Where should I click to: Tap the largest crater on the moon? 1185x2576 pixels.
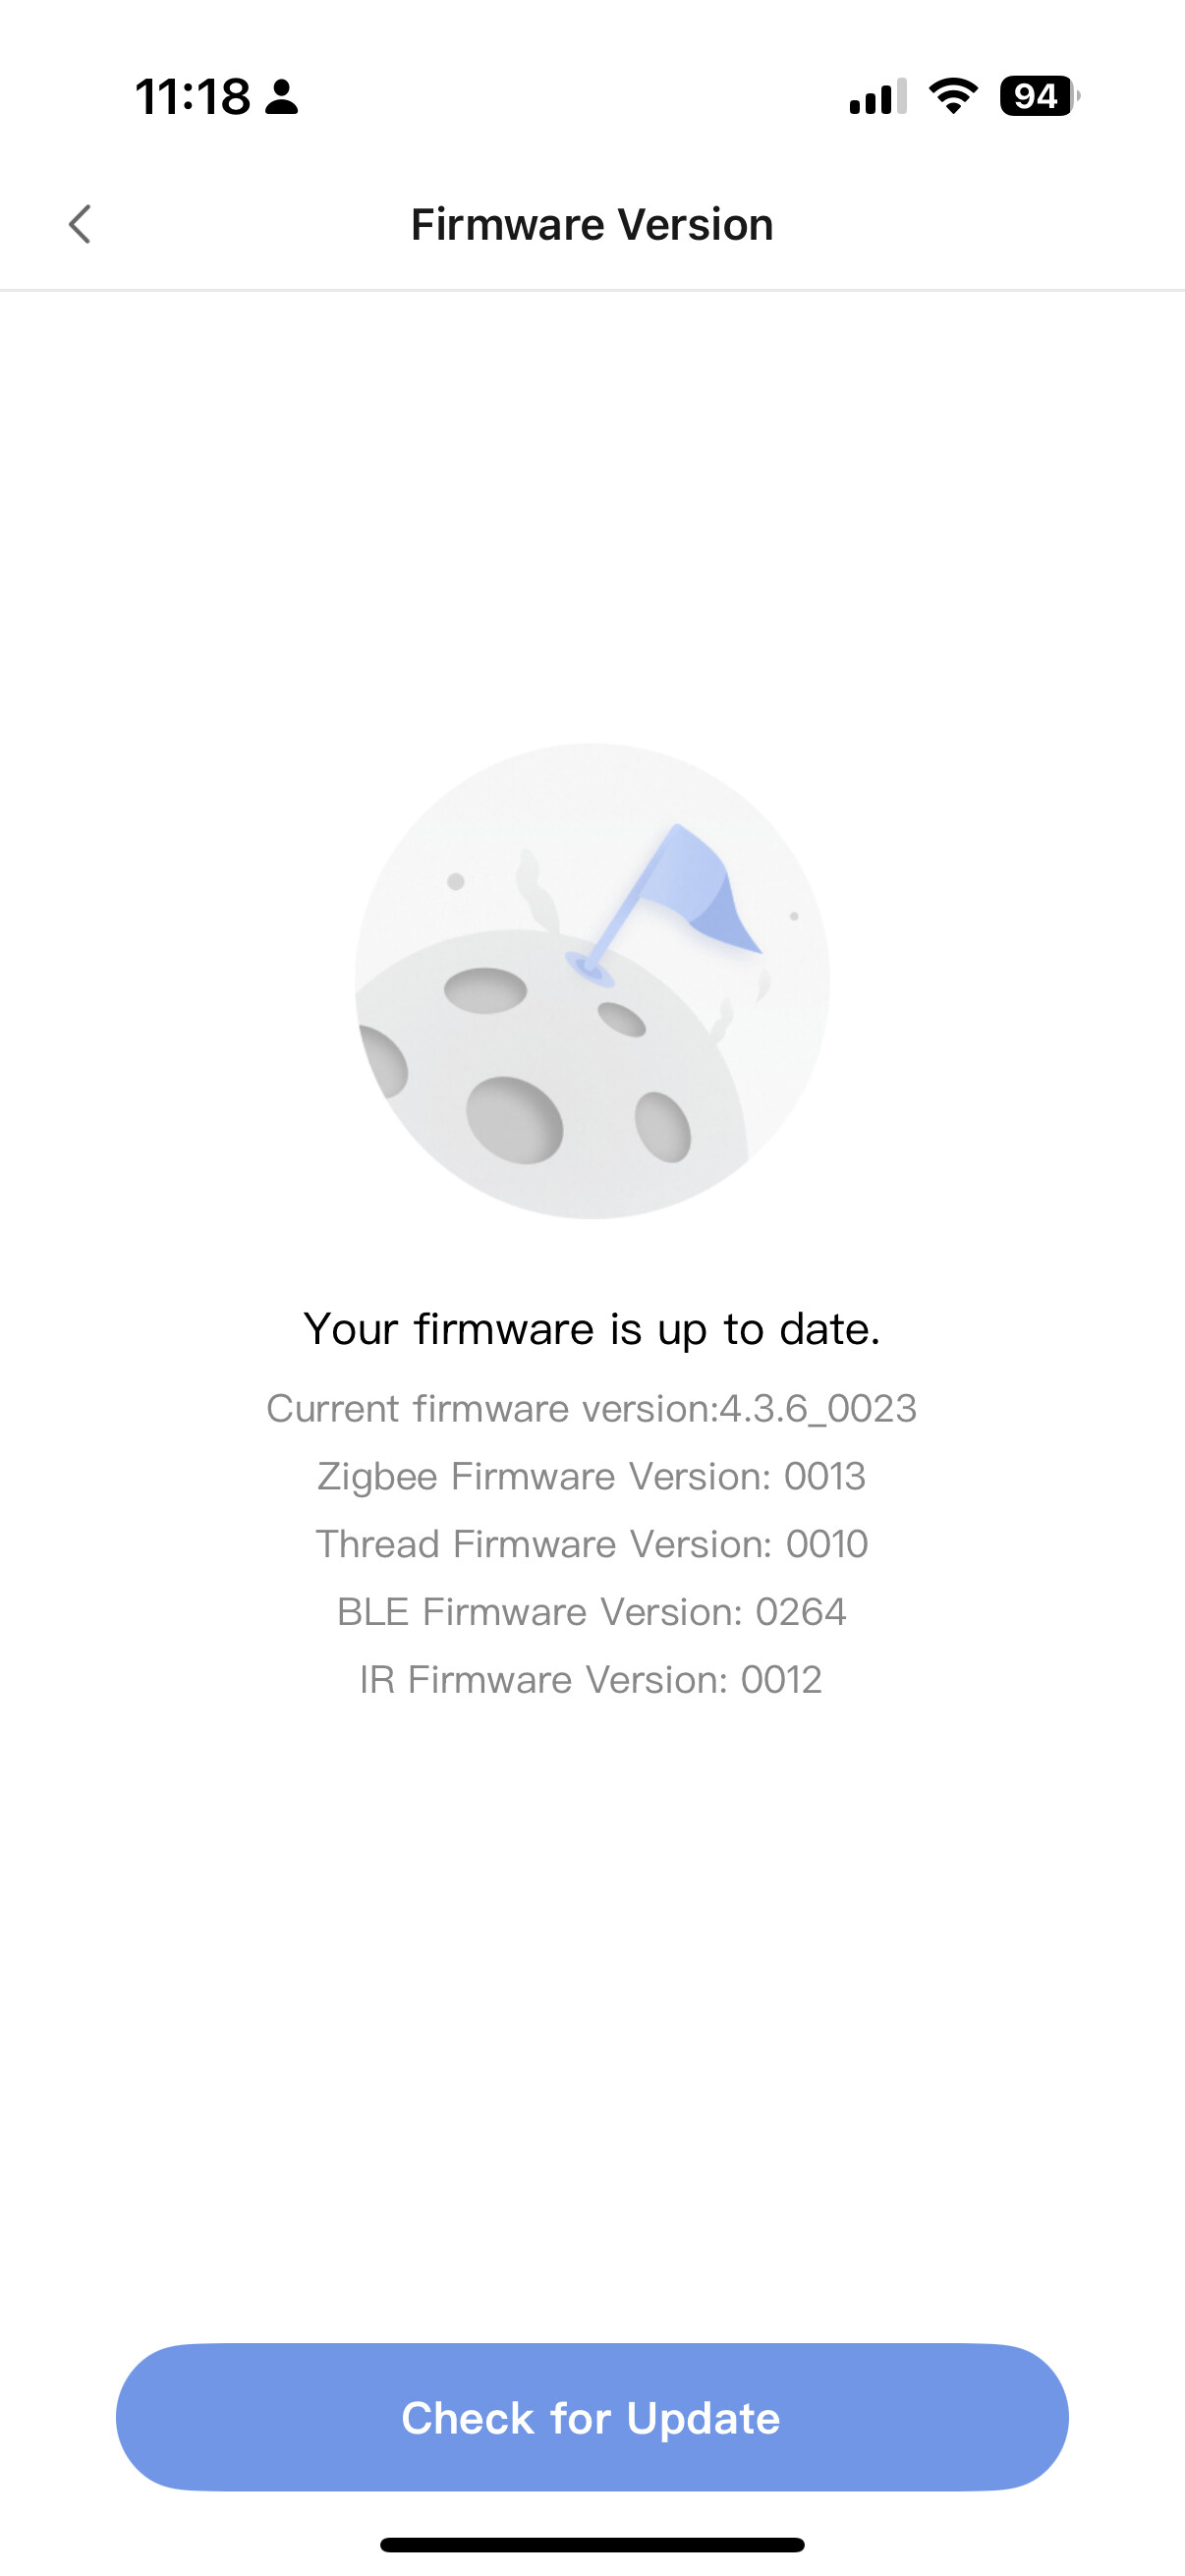(x=514, y=1120)
